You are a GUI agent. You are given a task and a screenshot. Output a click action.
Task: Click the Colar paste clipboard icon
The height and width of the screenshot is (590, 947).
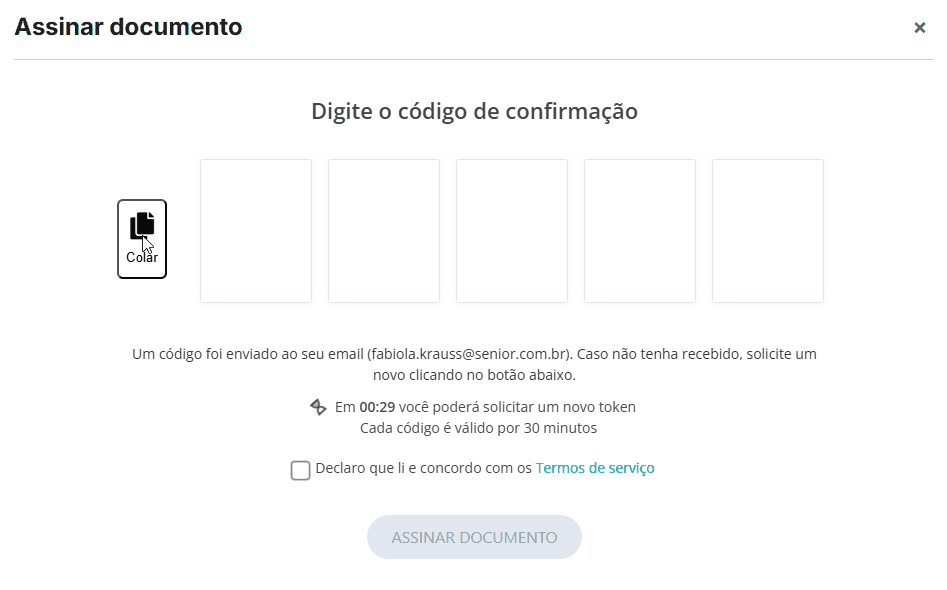point(142,226)
